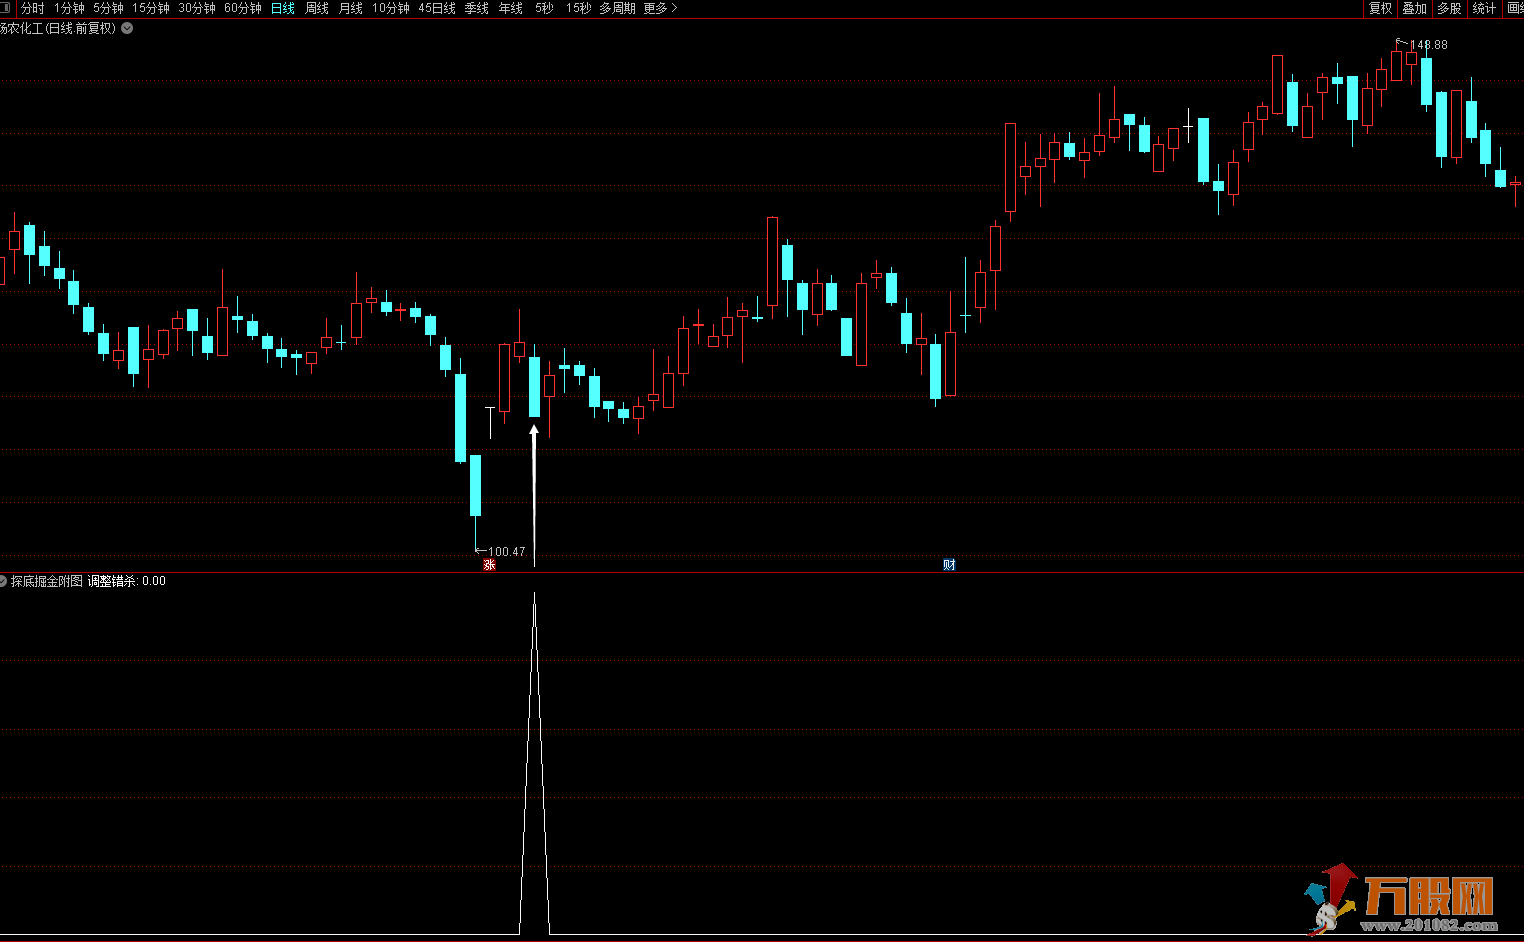Select the 15秒 period tab
The width and height of the screenshot is (1524, 942).
click(579, 8)
